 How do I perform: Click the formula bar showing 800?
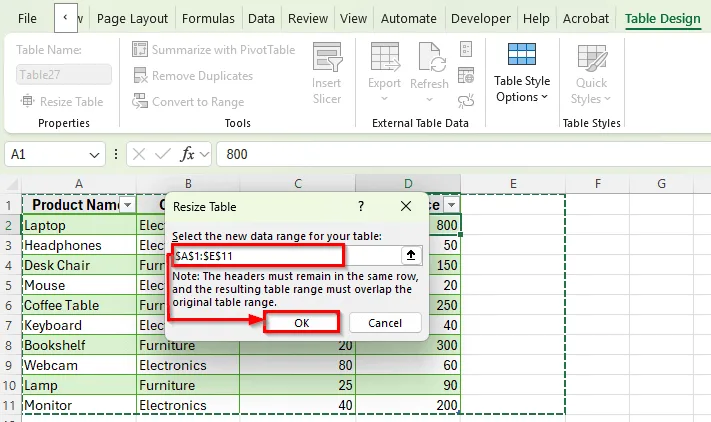[463, 154]
